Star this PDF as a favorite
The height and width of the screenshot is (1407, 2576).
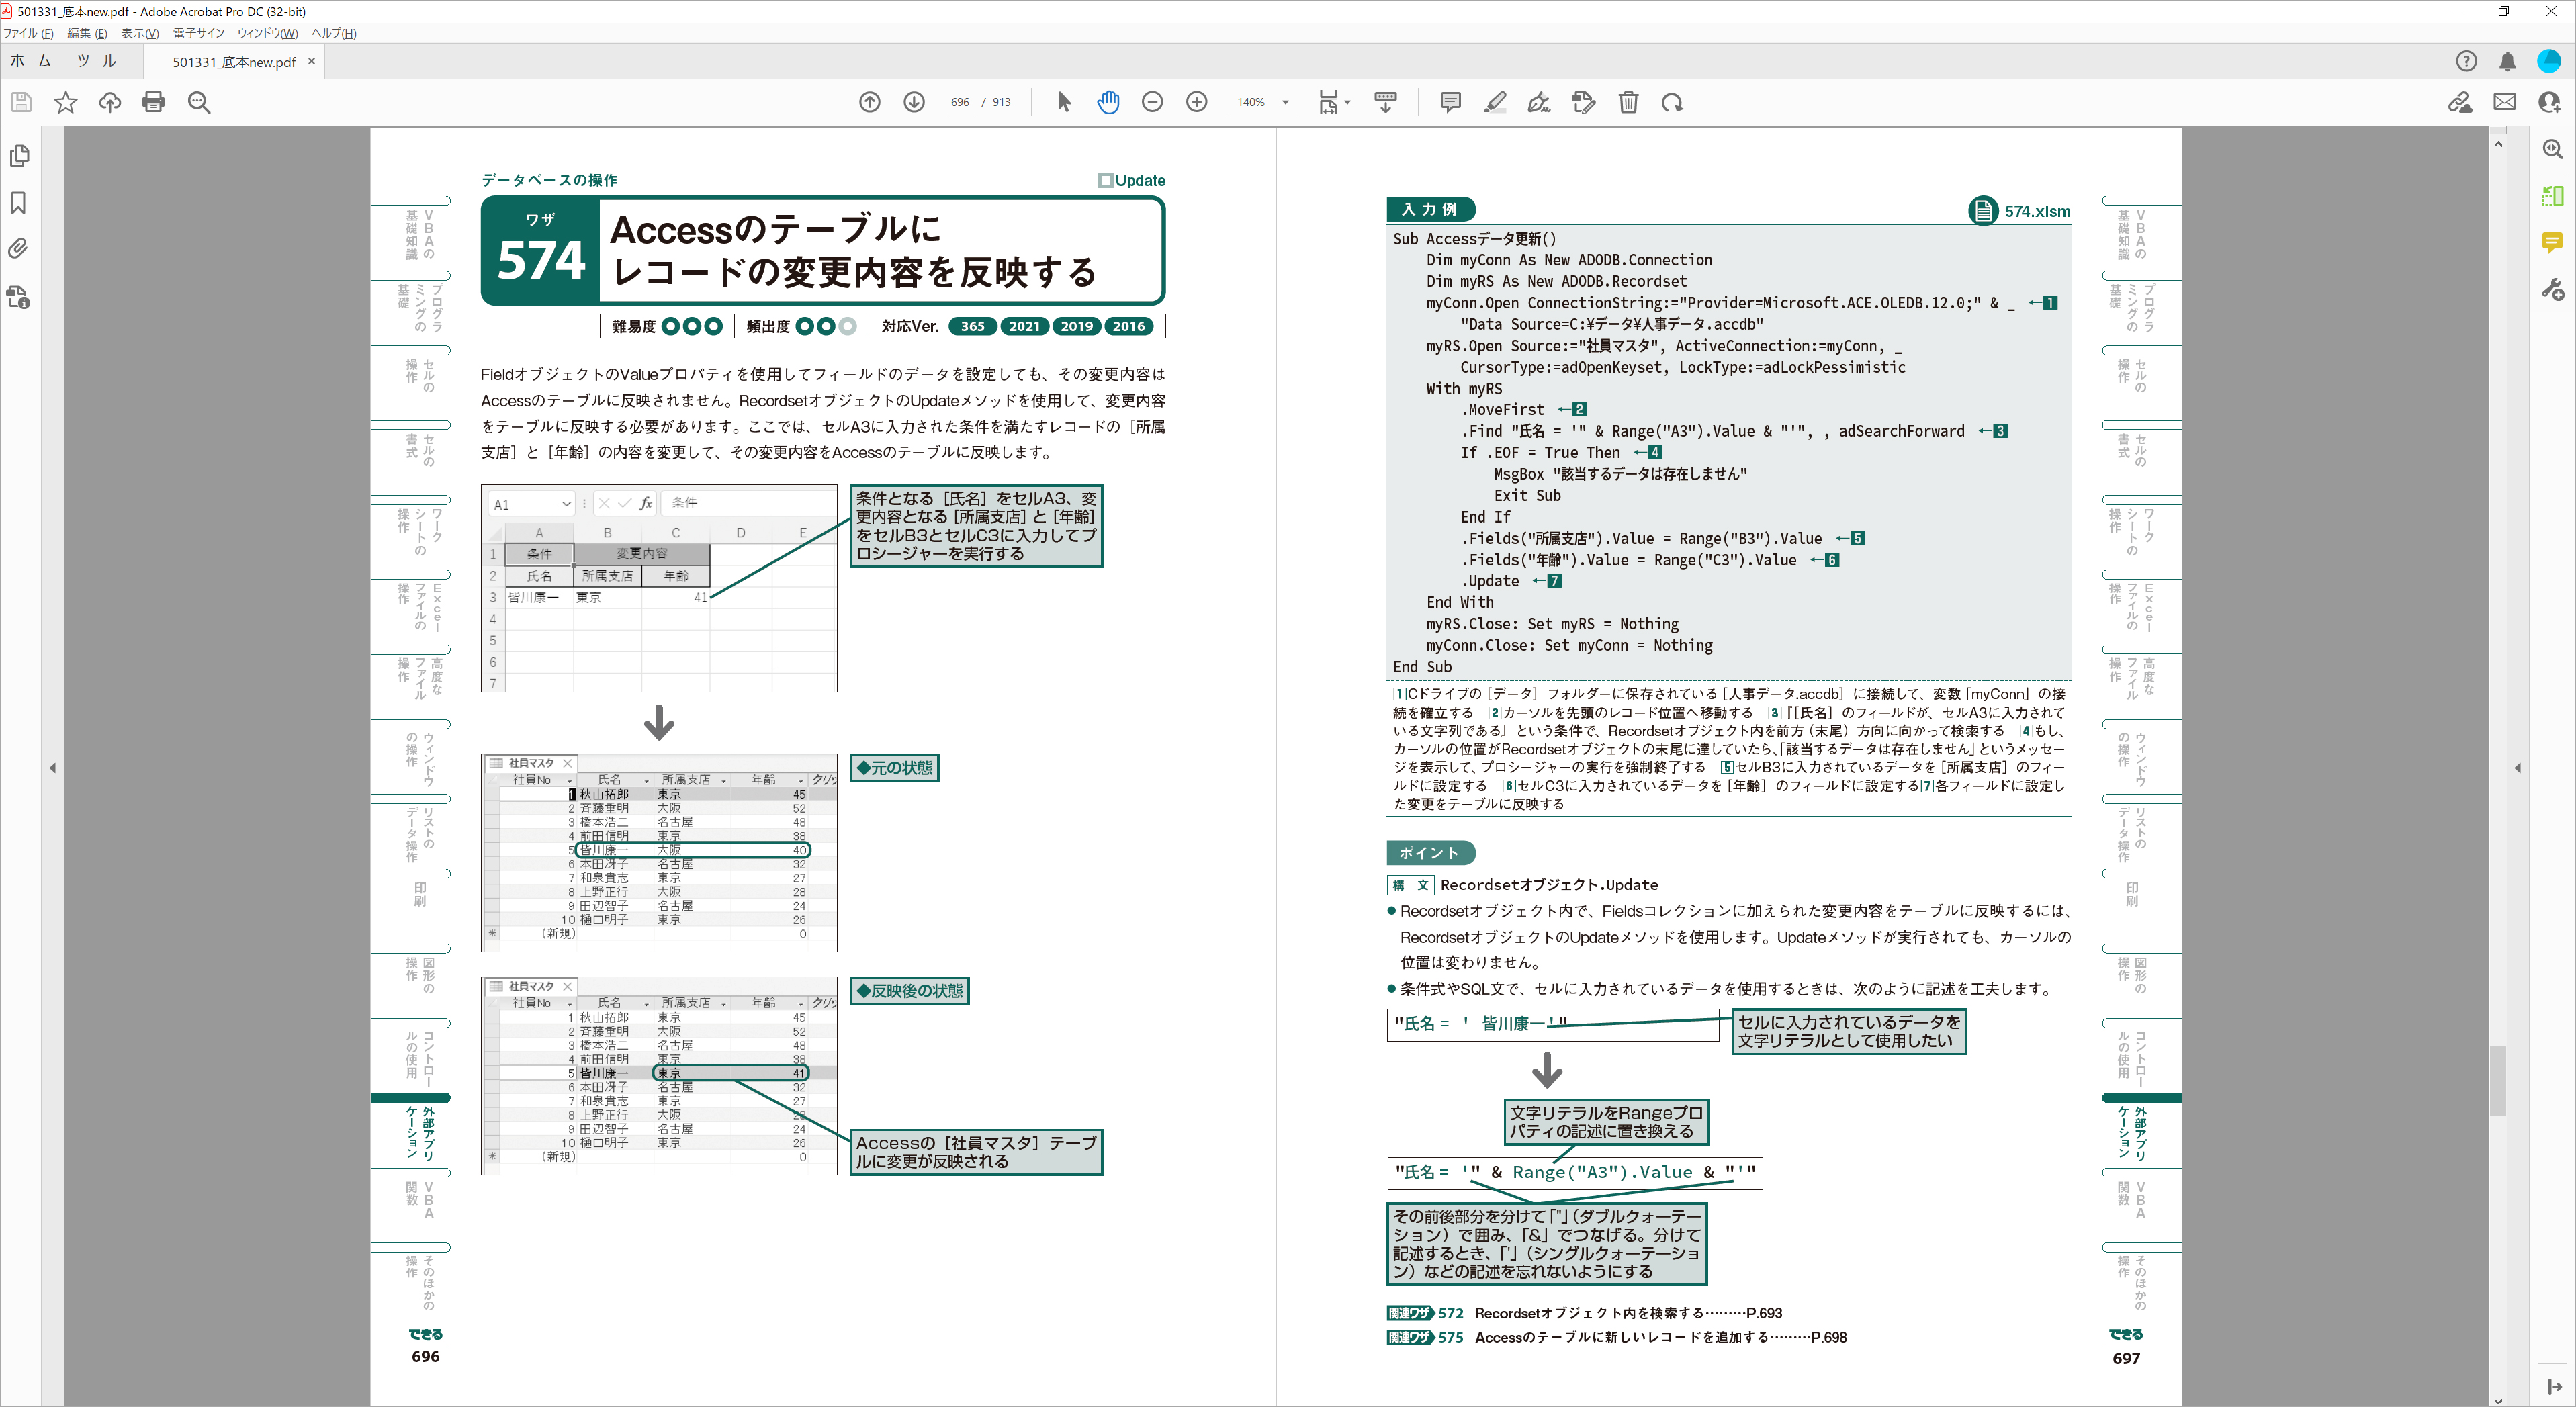point(65,102)
